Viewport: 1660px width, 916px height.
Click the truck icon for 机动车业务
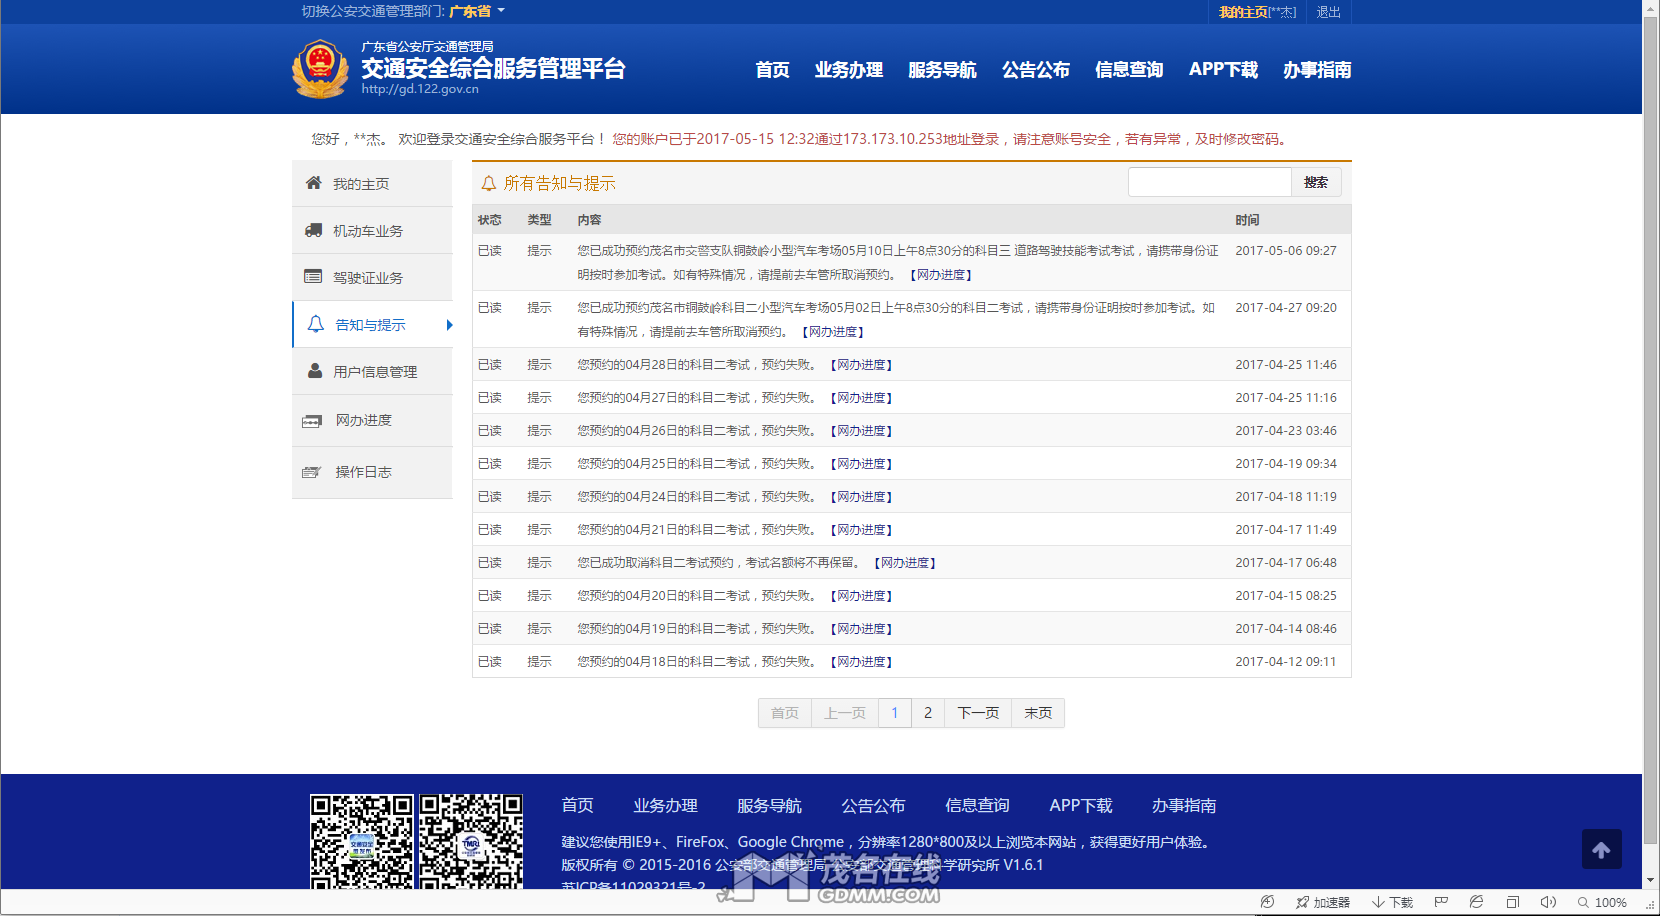point(313,230)
